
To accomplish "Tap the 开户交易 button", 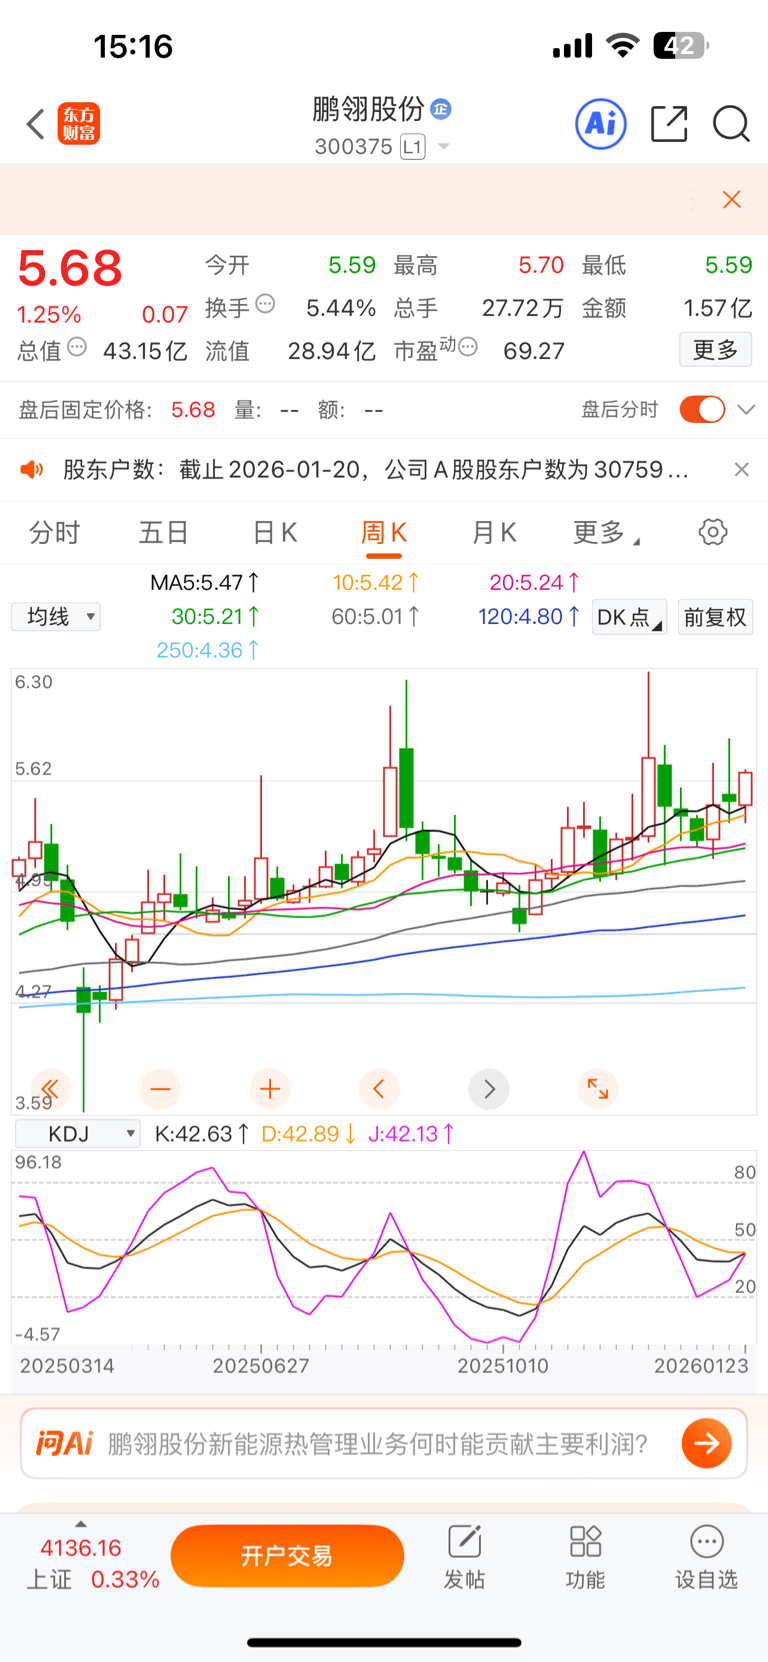I will tap(287, 1556).
